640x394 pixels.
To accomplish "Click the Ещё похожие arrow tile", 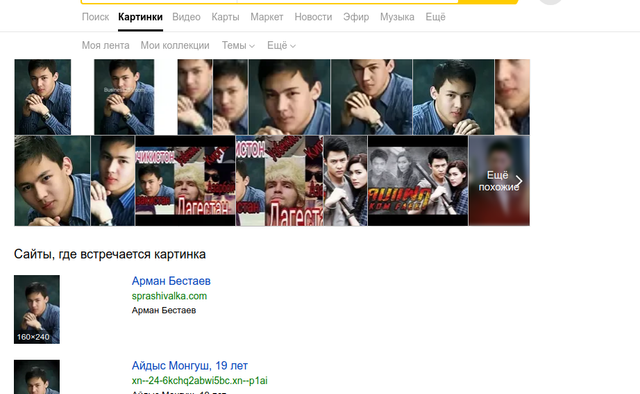I will pyautogui.click(x=499, y=181).
